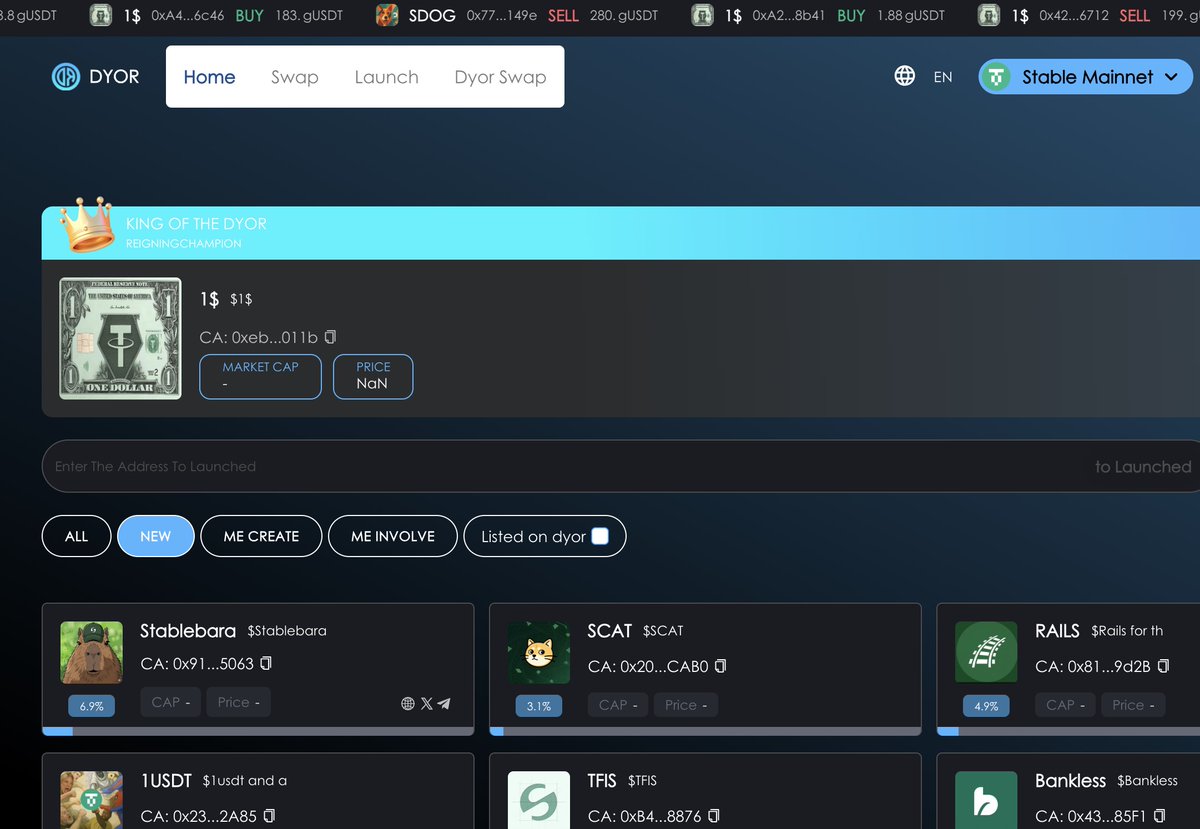This screenshot has width=1200, height=829.
Task: Open Stablebara's website via the globe icon
Action: click(406, 703)
